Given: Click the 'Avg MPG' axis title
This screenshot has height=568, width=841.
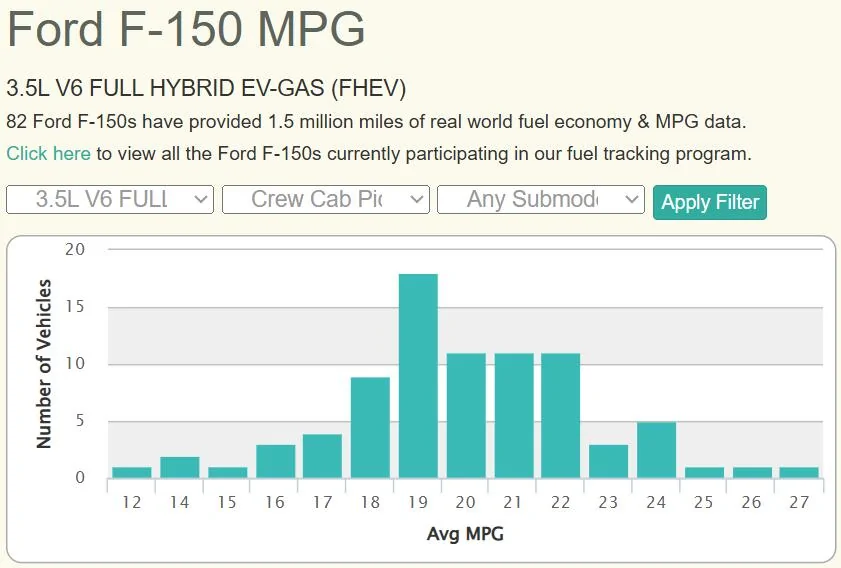Looking at the screenshot, I should click(x=465, y=534).
